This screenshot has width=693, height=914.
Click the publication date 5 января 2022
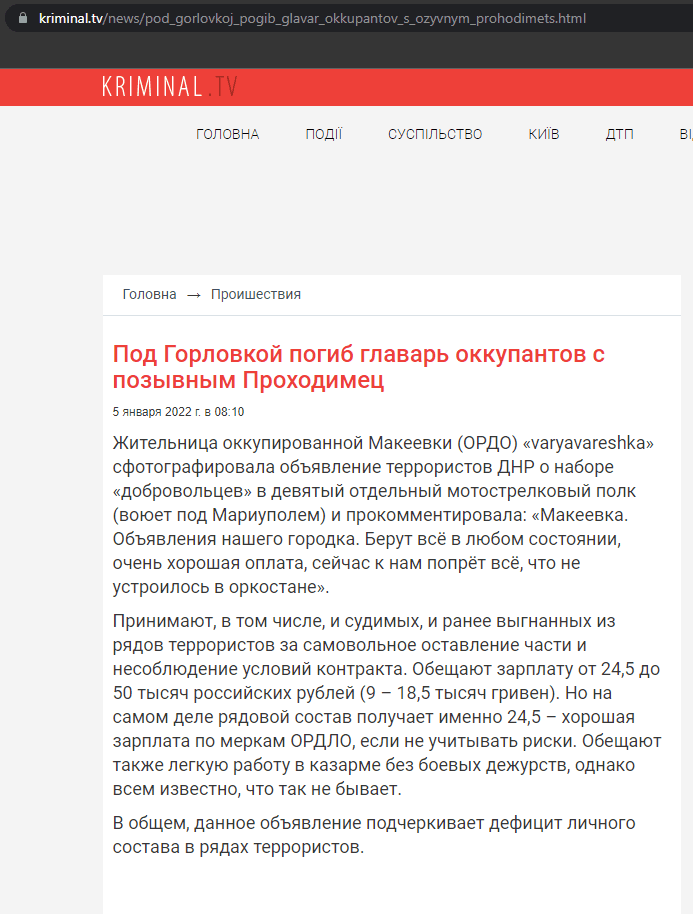pos(178,411)
